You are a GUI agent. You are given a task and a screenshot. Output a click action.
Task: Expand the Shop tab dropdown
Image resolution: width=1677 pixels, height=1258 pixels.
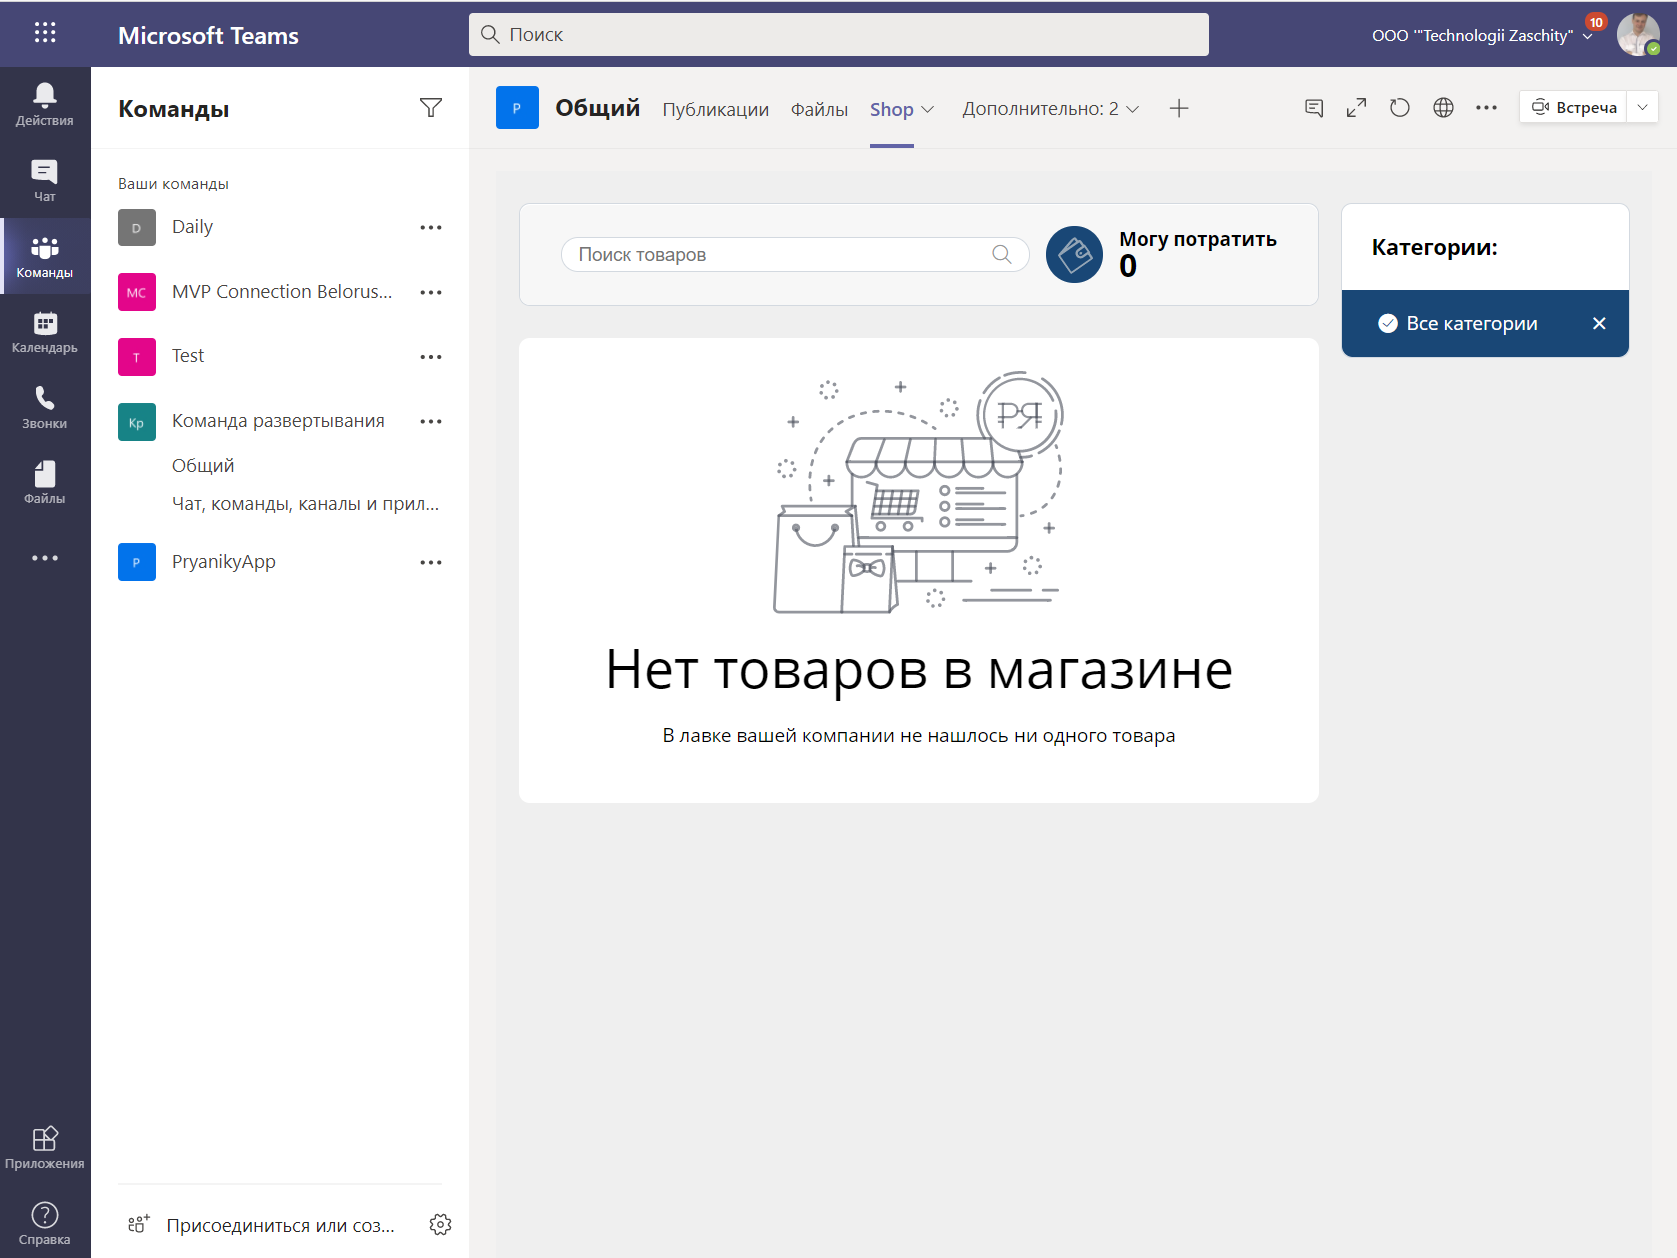point(928,109)
